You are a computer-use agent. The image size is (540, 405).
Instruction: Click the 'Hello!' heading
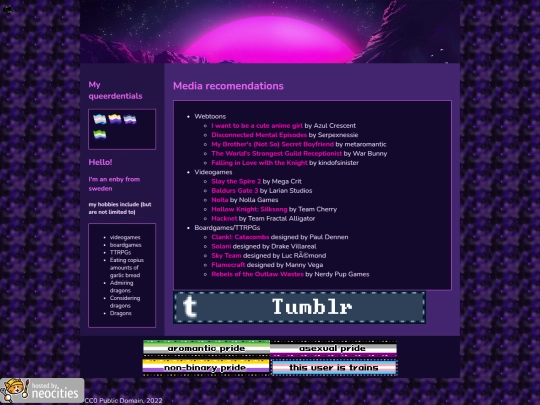[x=100, y=162]
